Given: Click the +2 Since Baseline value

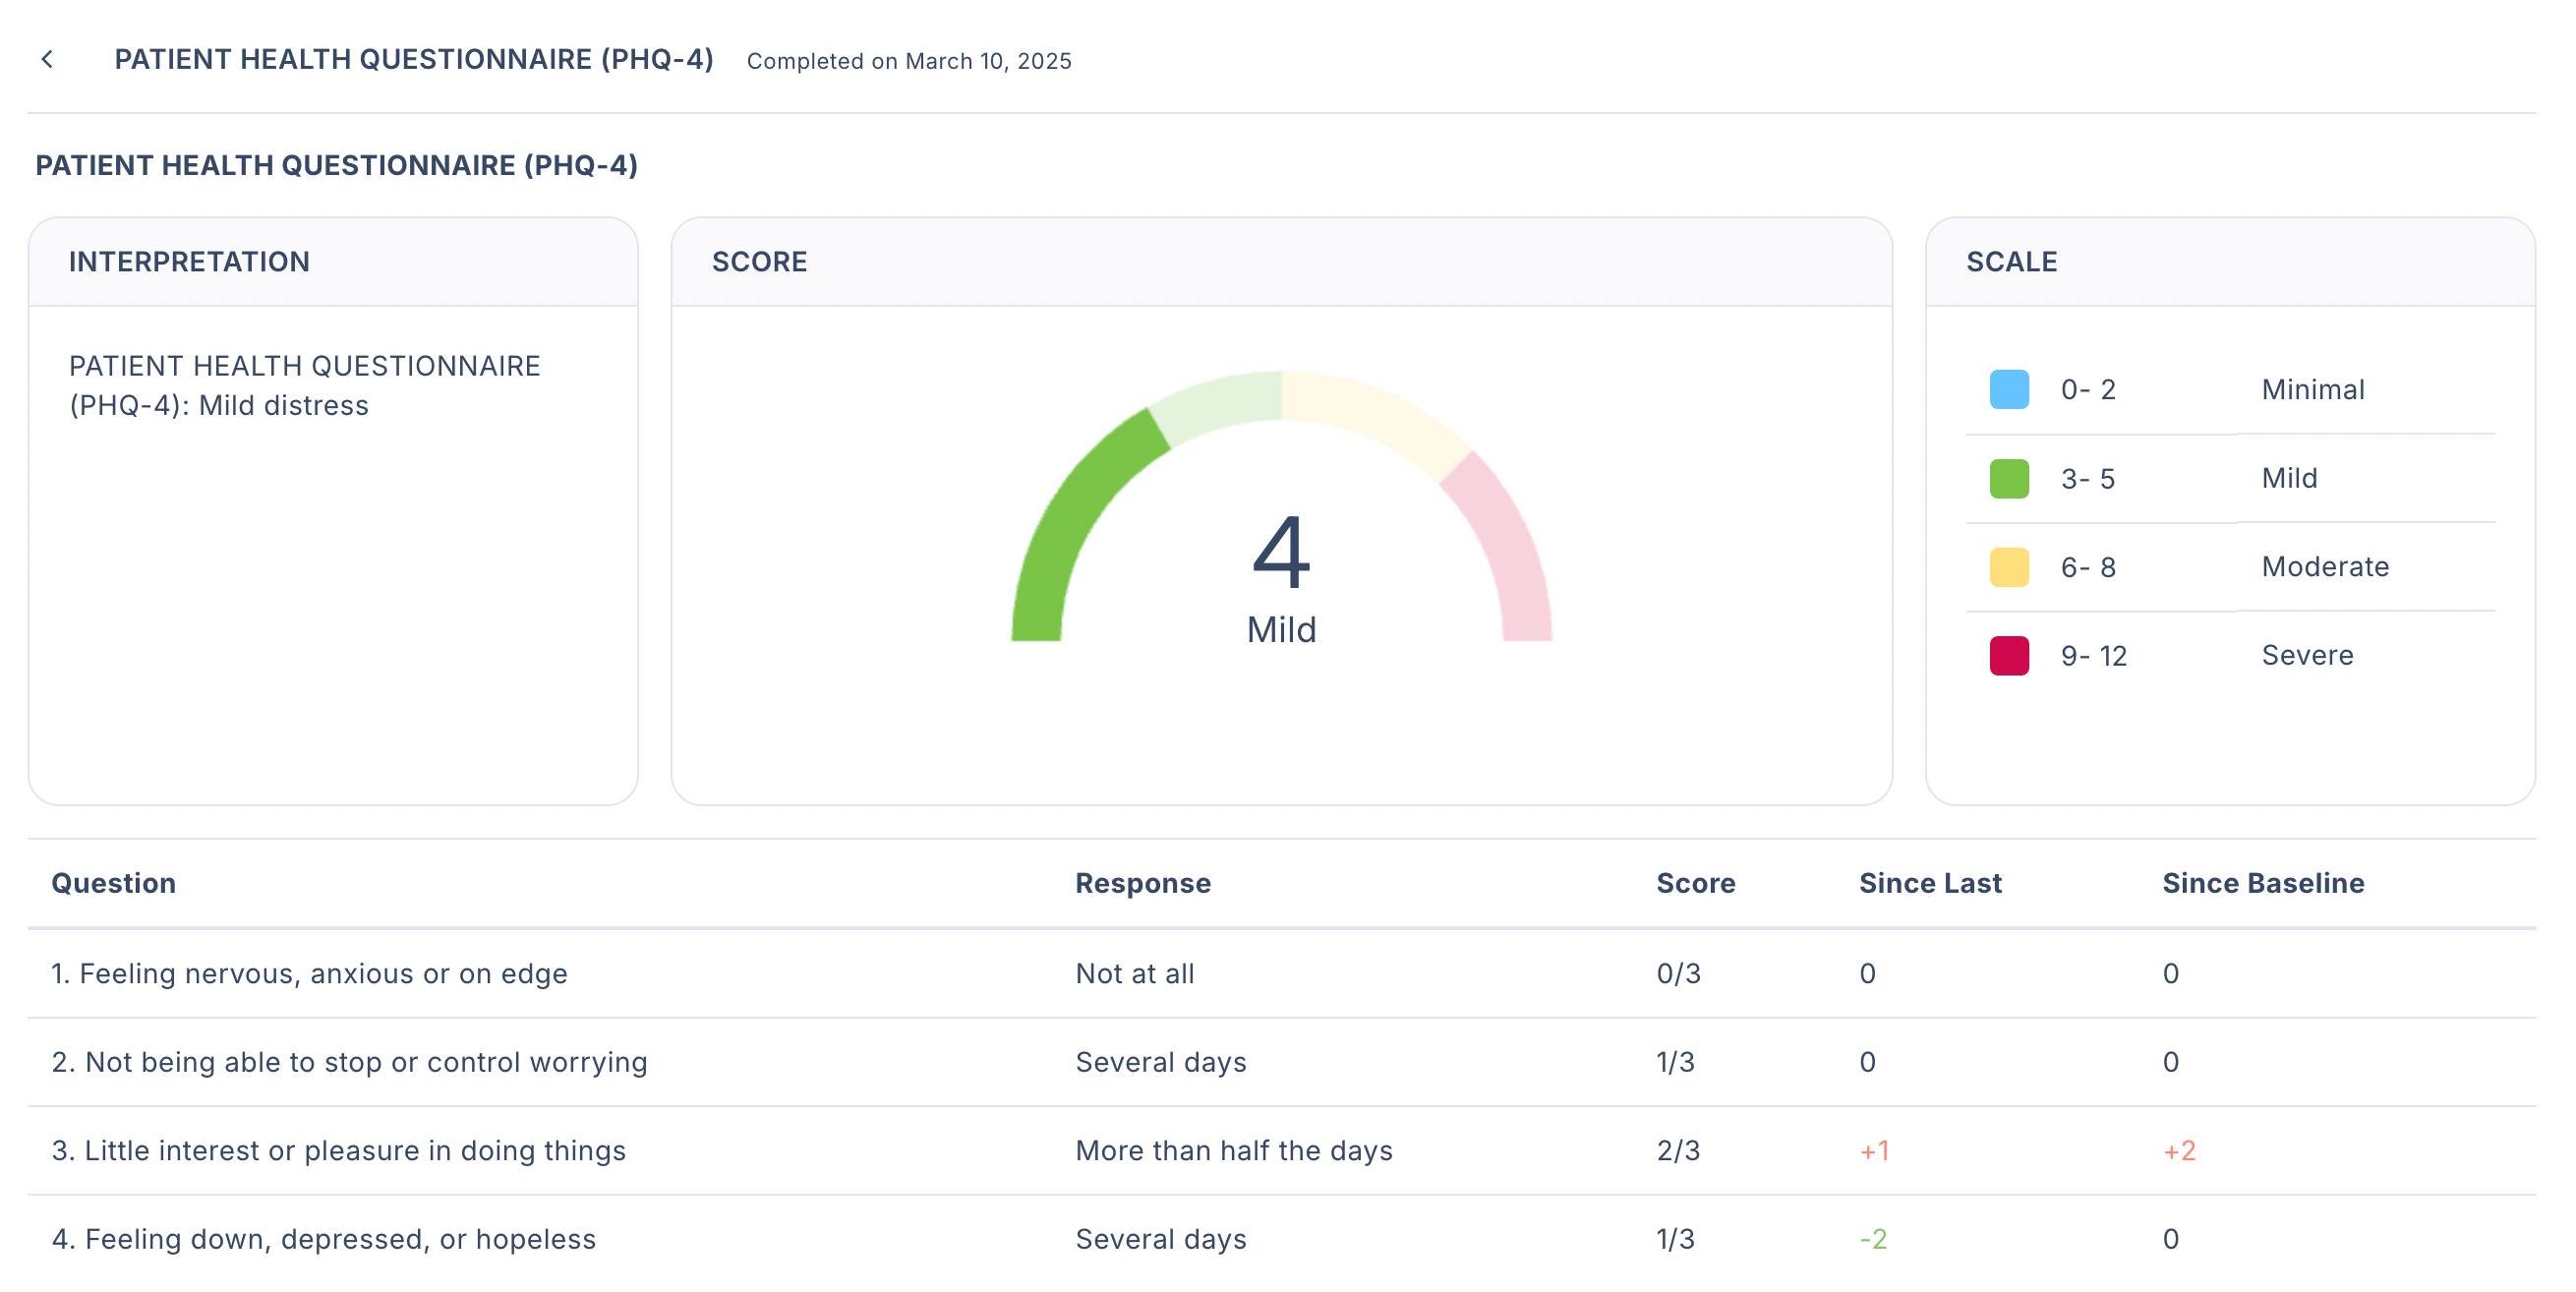Looking at the screenshot, I should tap(2178, 1150).
